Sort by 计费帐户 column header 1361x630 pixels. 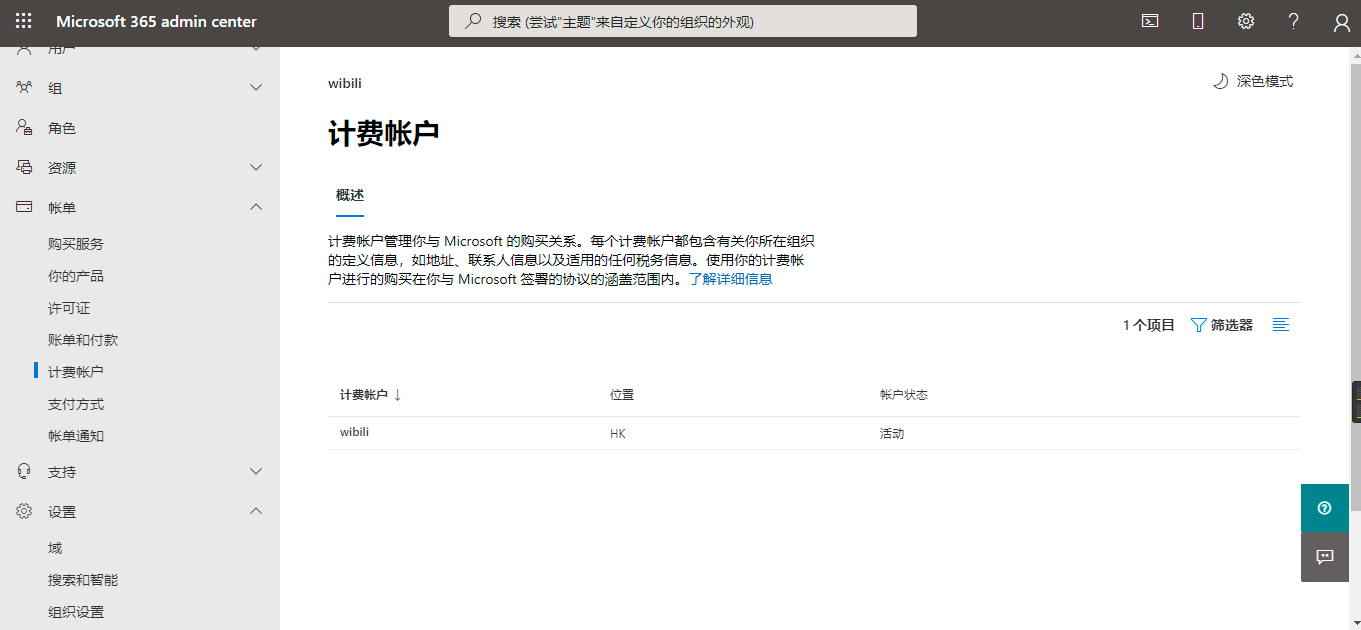coord(364,395)
